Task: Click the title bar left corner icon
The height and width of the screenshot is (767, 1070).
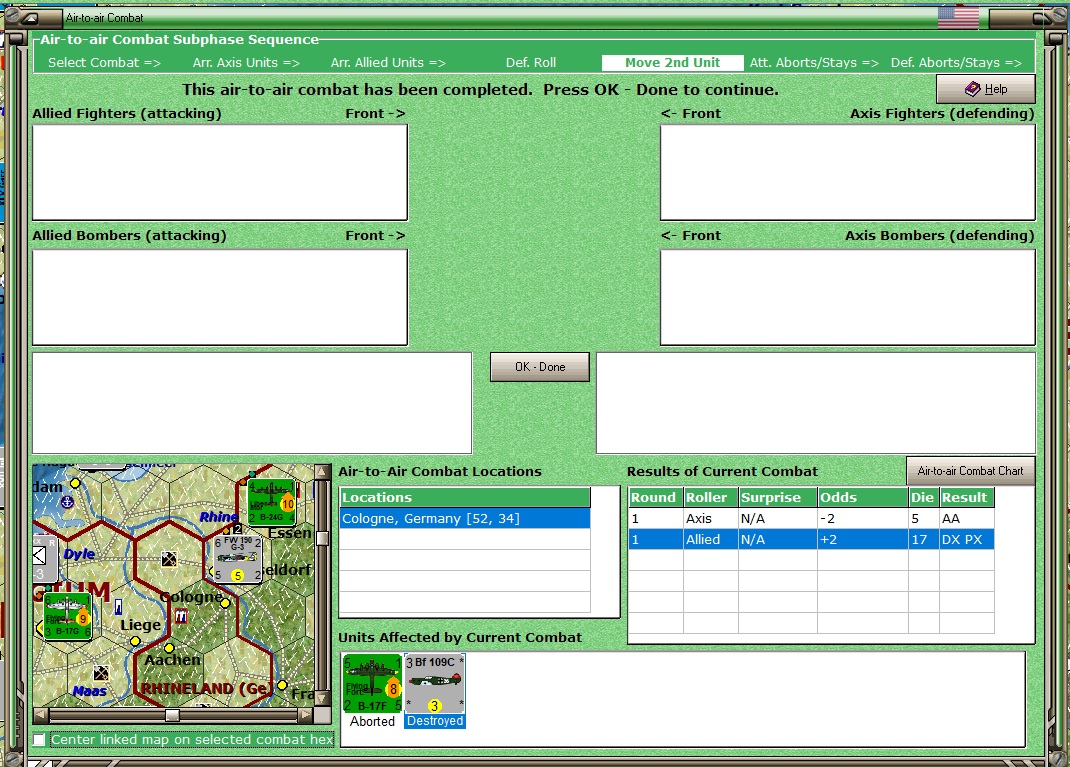Action: (31, 18)
